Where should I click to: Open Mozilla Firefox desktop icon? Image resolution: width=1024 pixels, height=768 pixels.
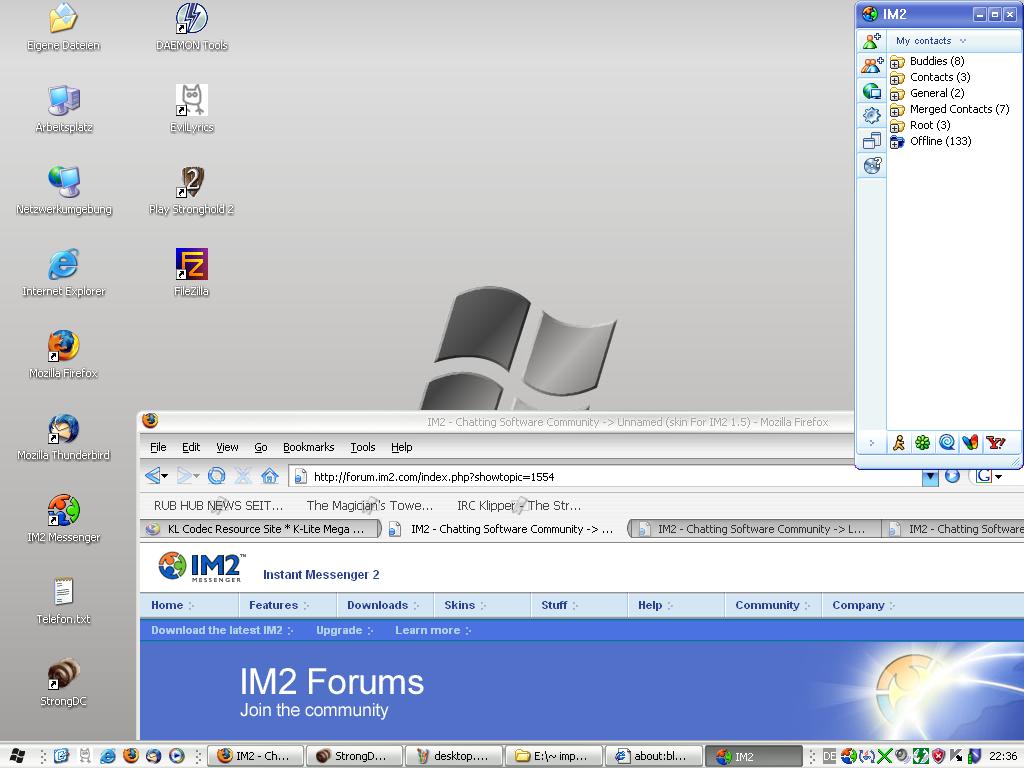pyautogui.click(x=63, y=355)
